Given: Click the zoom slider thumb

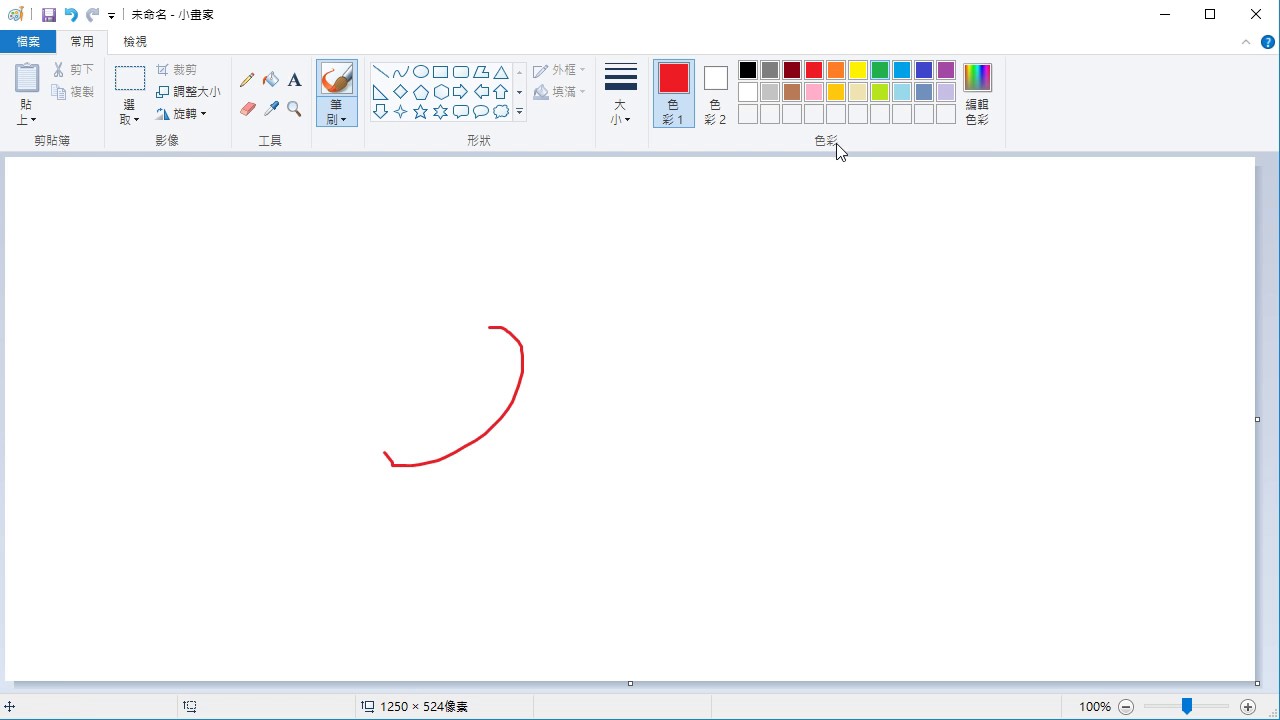Looking at the screenshot, I should pyautogui.click(x=1187, y=707).
